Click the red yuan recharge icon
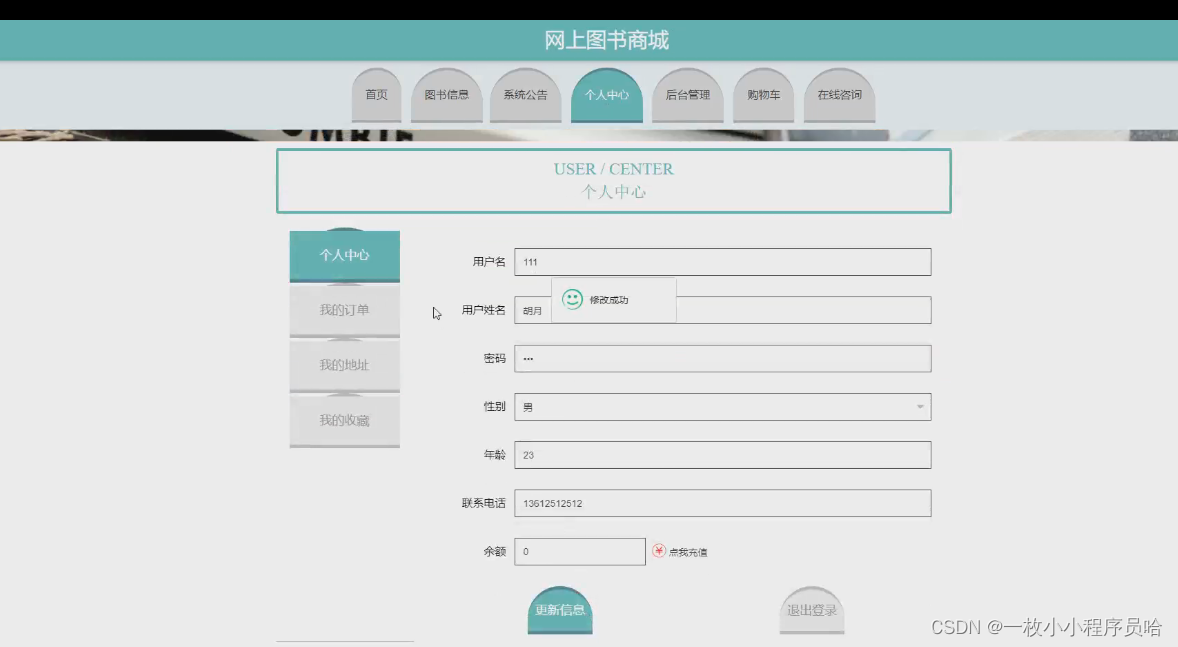Screen dimensions: 1178x647 [x=659, y=551]
